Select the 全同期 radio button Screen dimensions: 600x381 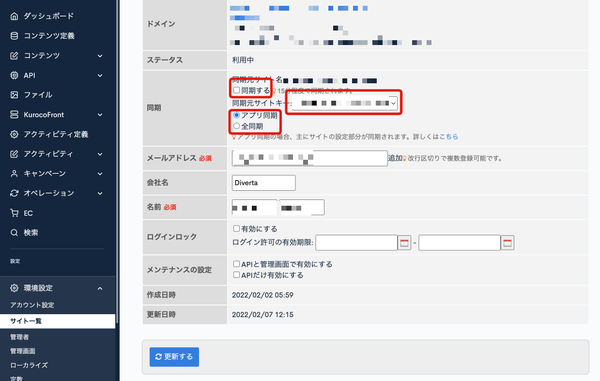click(x=236, y=126)
